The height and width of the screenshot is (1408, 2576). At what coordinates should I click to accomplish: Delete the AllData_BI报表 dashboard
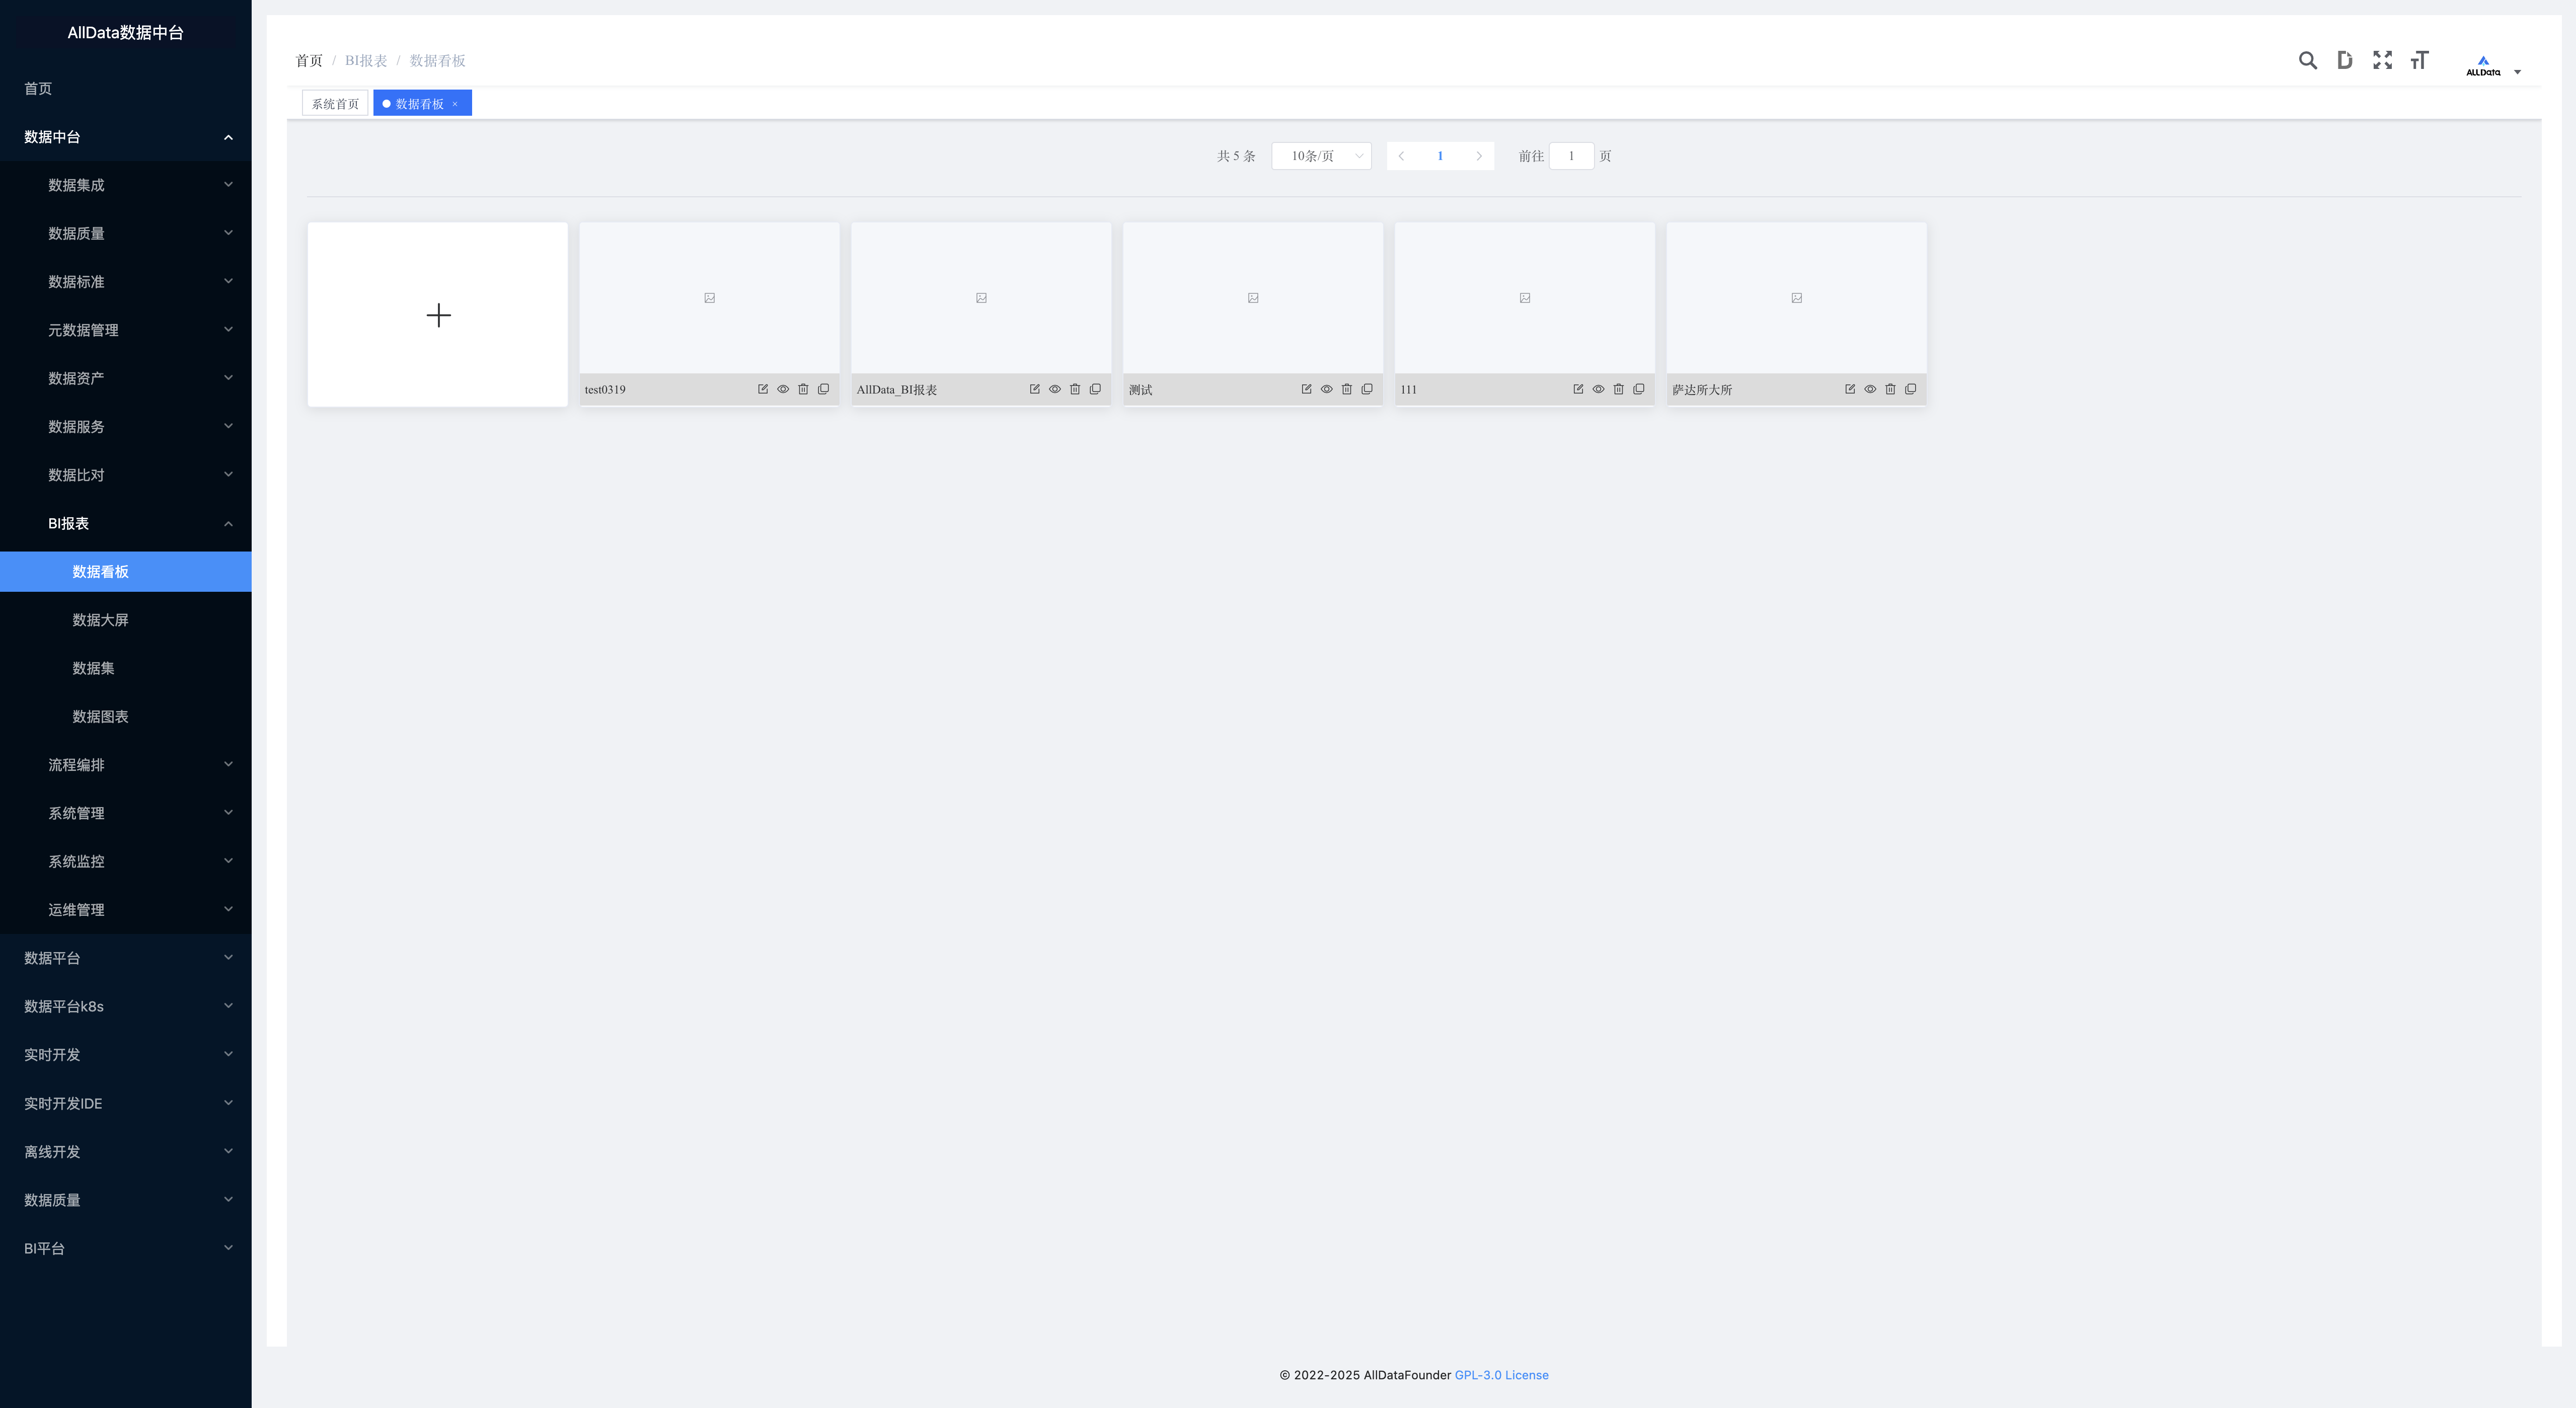[1075, 389]
